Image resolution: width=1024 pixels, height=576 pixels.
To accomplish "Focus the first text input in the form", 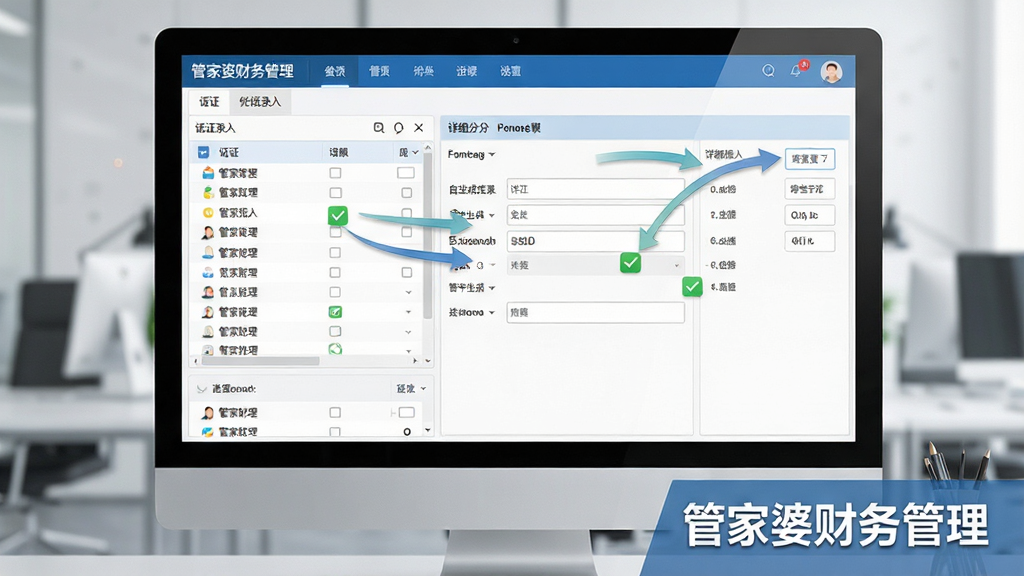I will tap(596, 189).
